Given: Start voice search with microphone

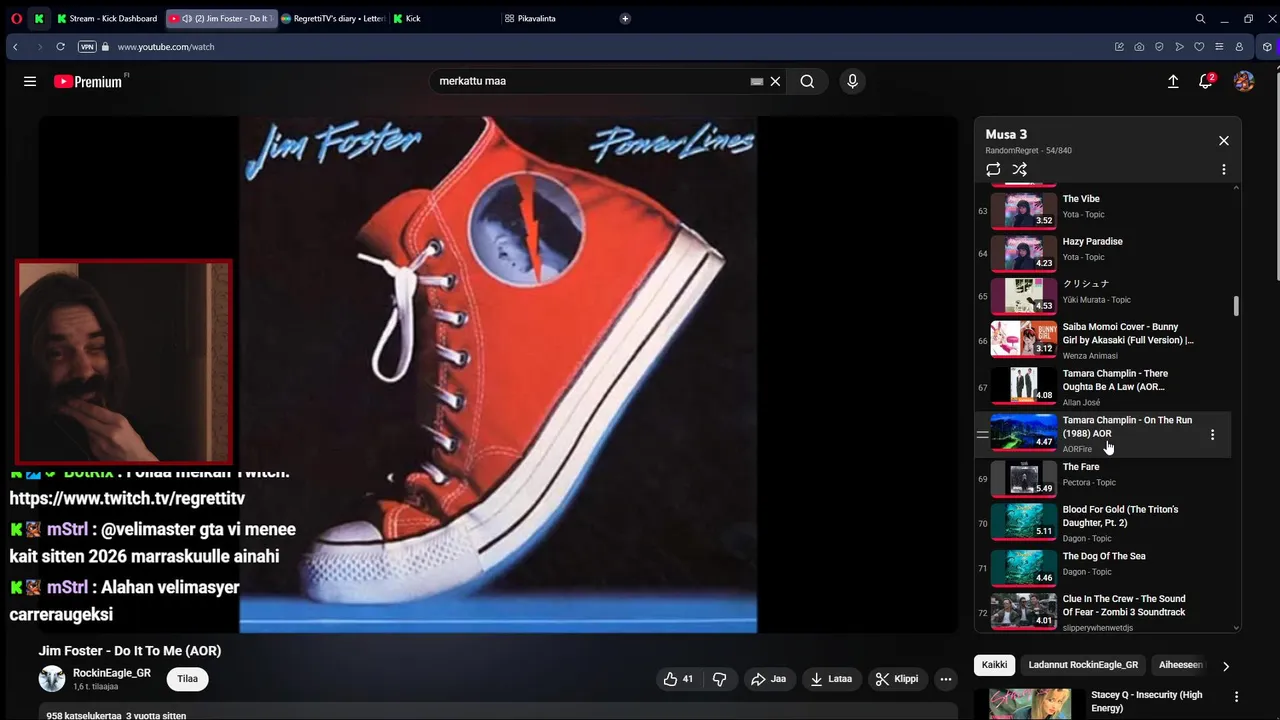Looking at the screenshot, I should pos(852,82).
